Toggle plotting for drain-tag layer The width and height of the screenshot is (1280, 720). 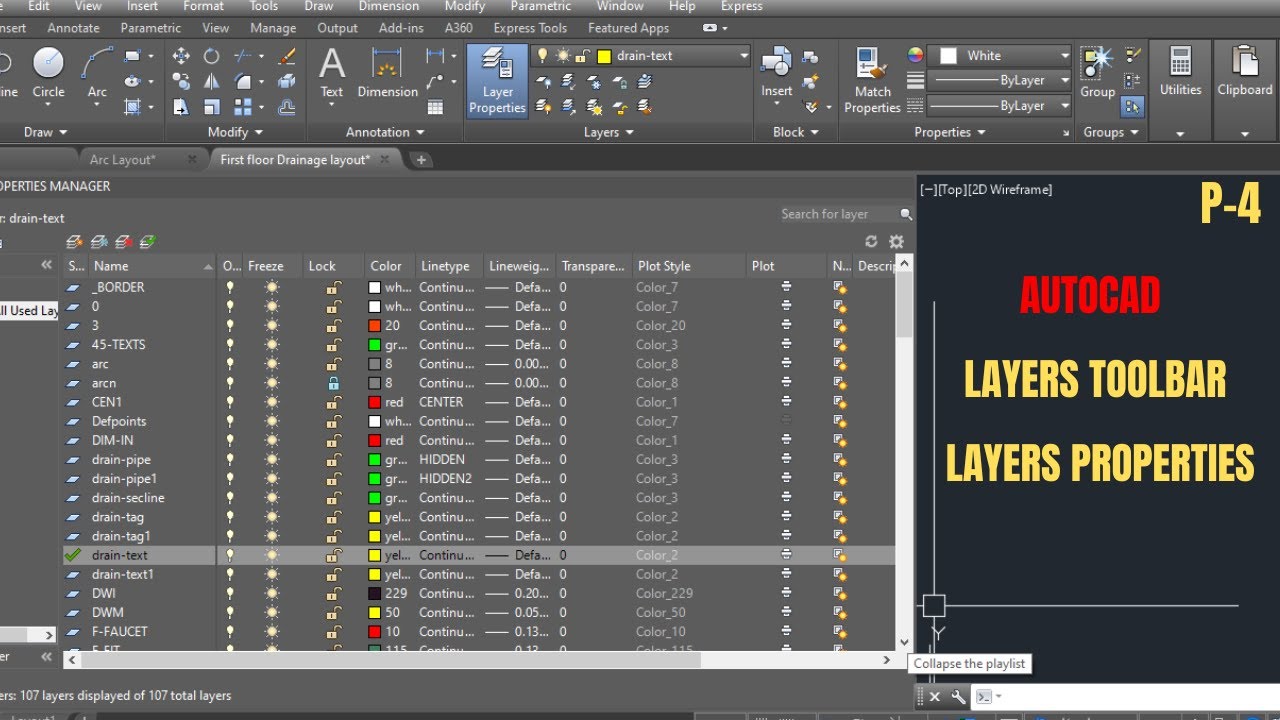[x=786, y=517]
